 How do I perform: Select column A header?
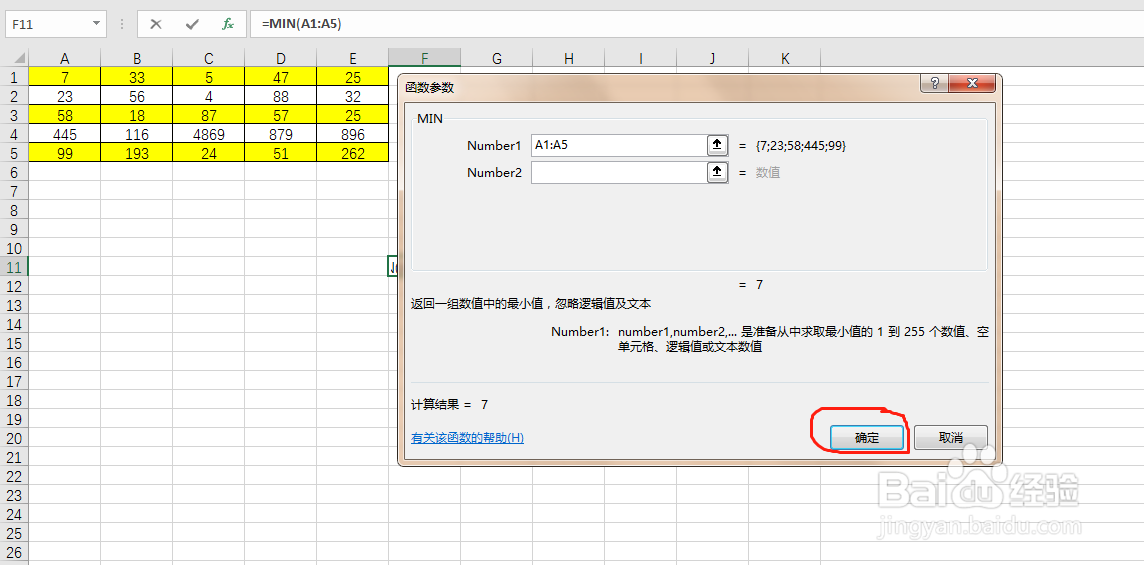pyautogui.click(x=65, y=58)
